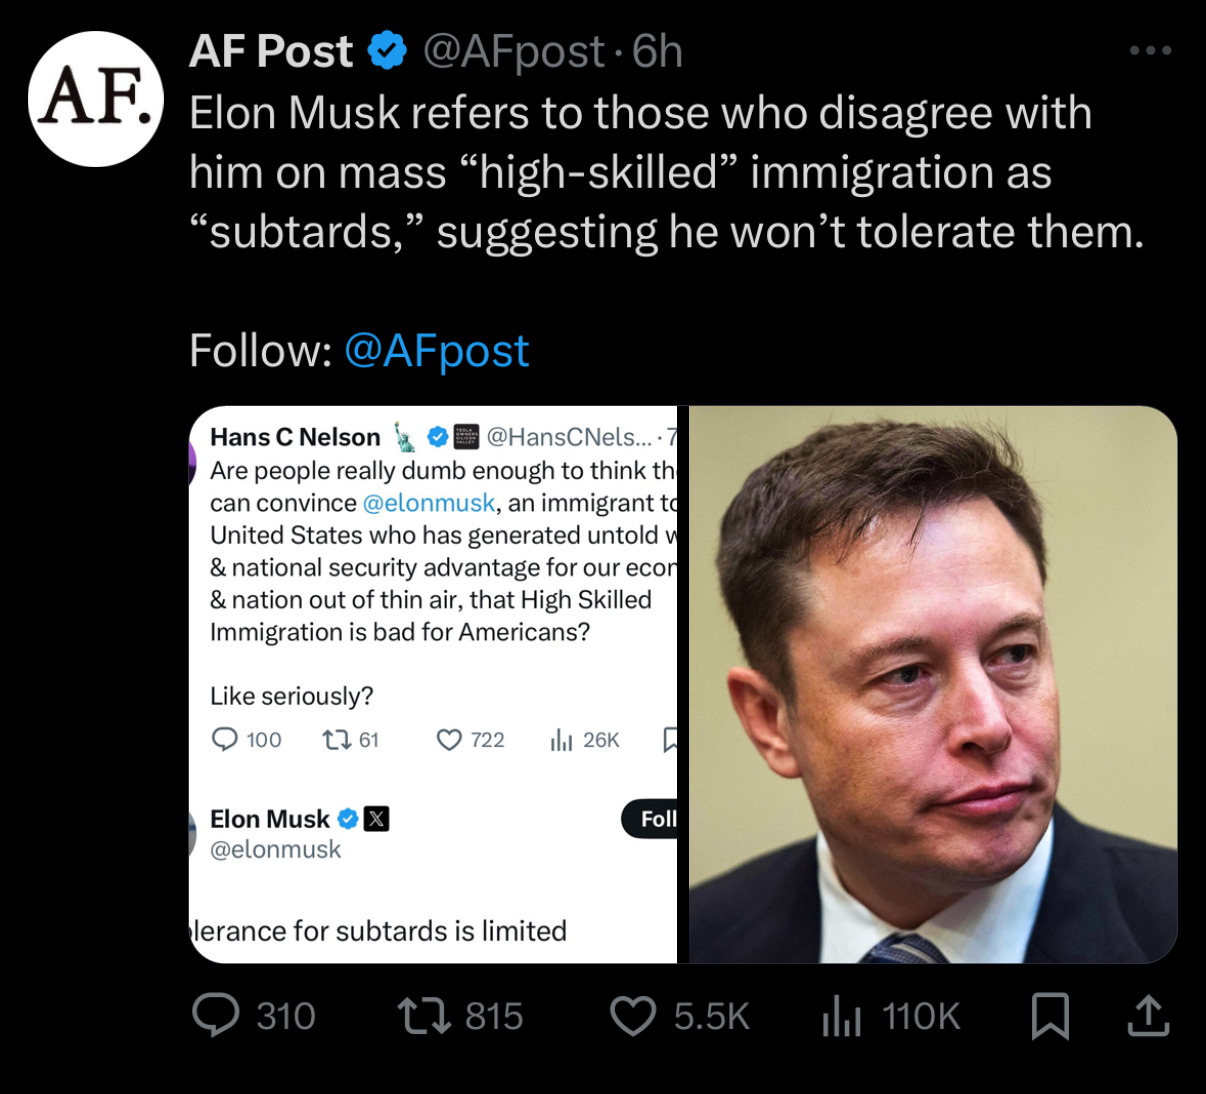Like the AF Post tweet

click(x=633, y=1016)
